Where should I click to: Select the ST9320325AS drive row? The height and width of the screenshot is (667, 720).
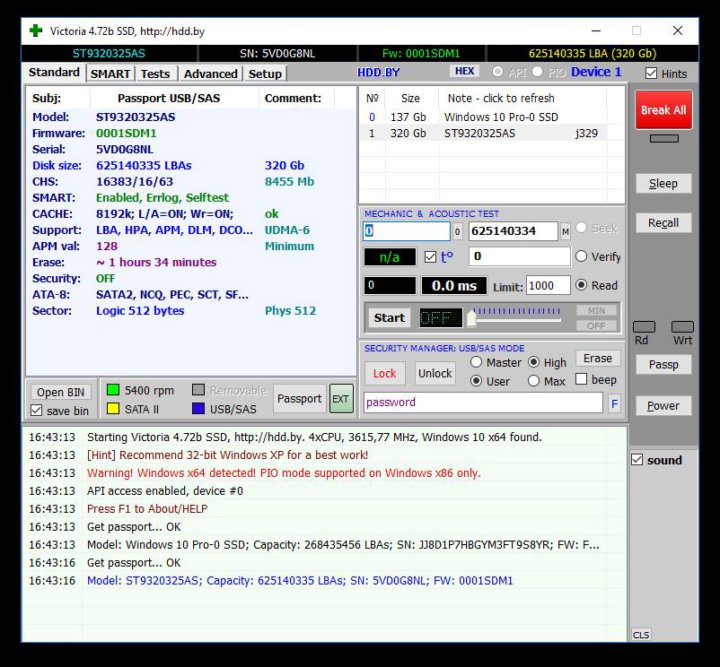(480, 133)
